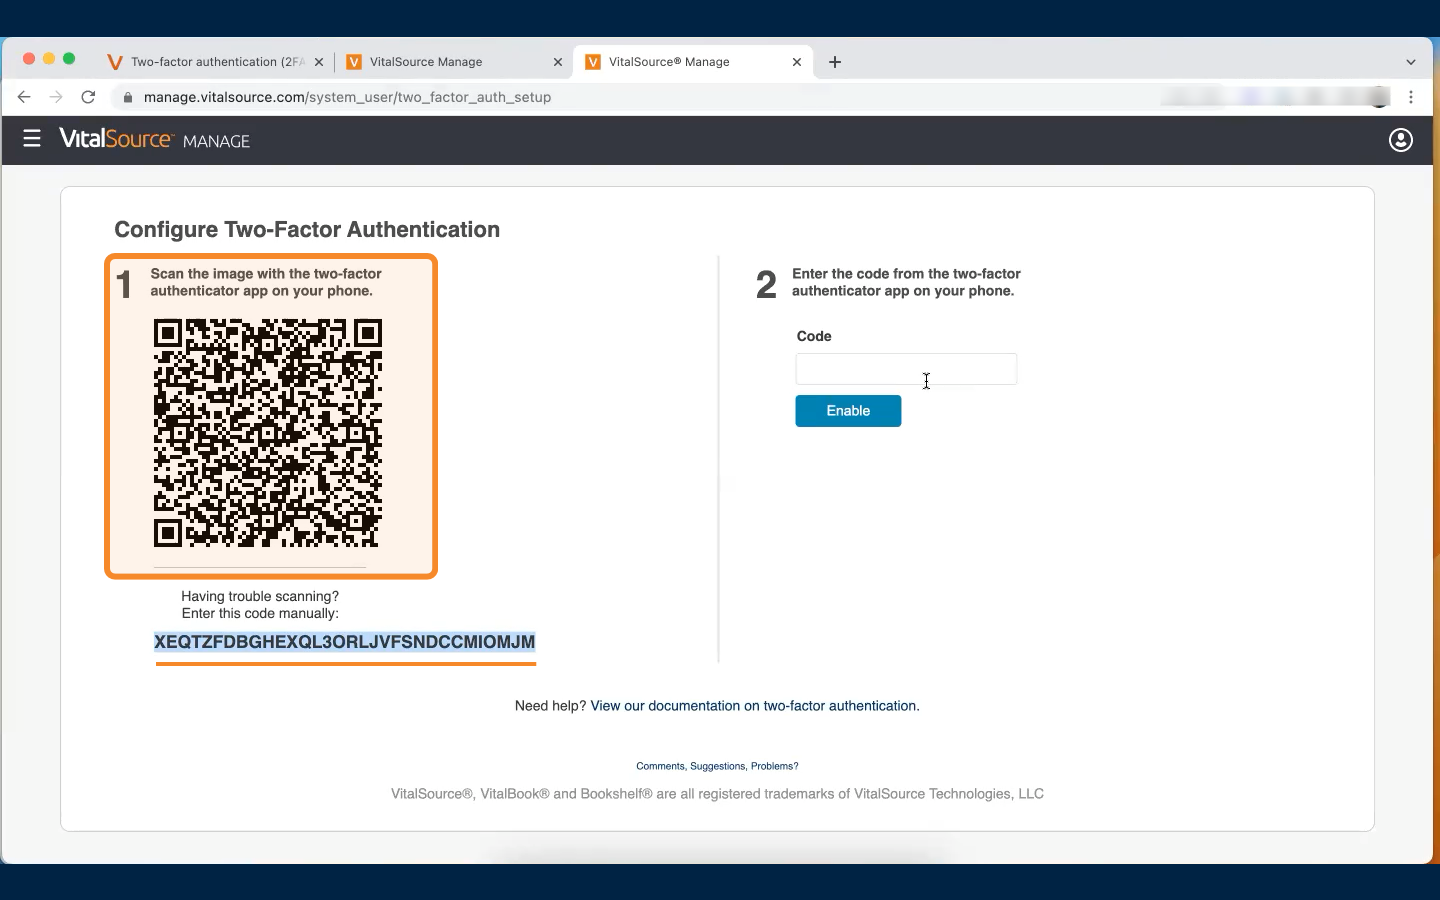Click the VitalSource trademarks footer text
Screen dimensions: 1440x900
[x=717, y=794]
